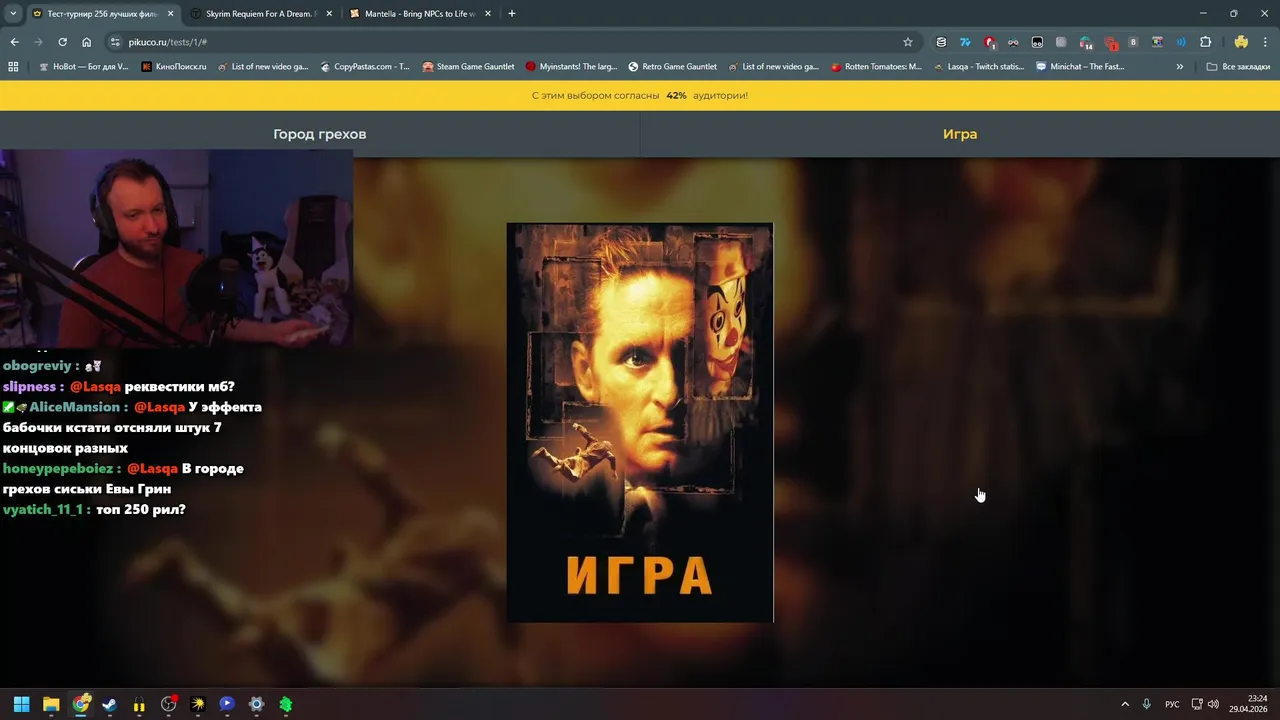Reload the current page

62,42
